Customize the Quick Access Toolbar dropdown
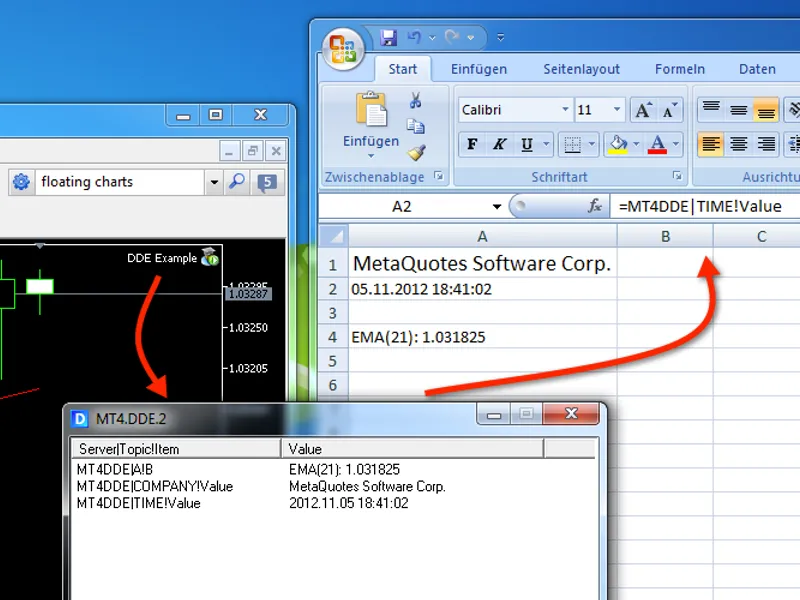The width and height of the screenshot is (800, 600). tap(501, 37)
